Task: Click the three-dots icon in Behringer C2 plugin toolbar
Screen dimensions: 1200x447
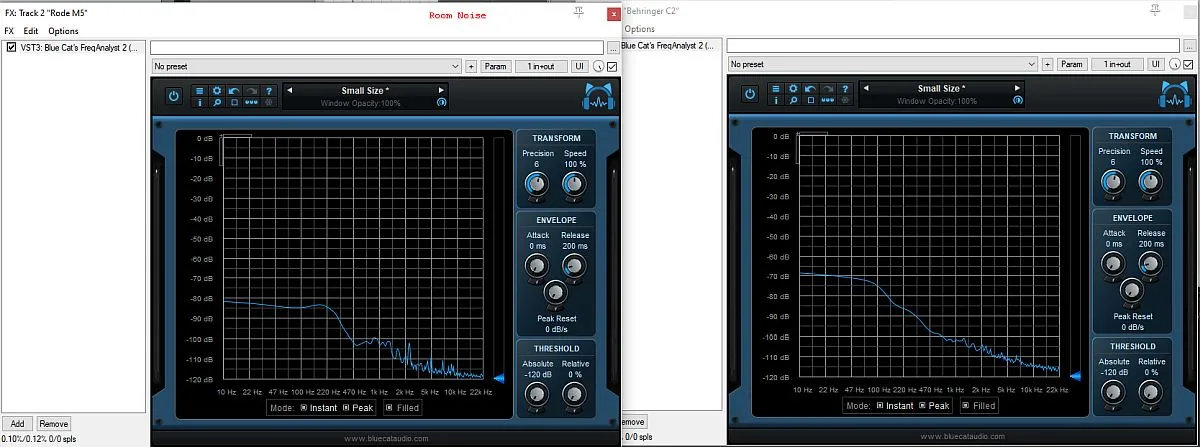Action: [828, 100]
